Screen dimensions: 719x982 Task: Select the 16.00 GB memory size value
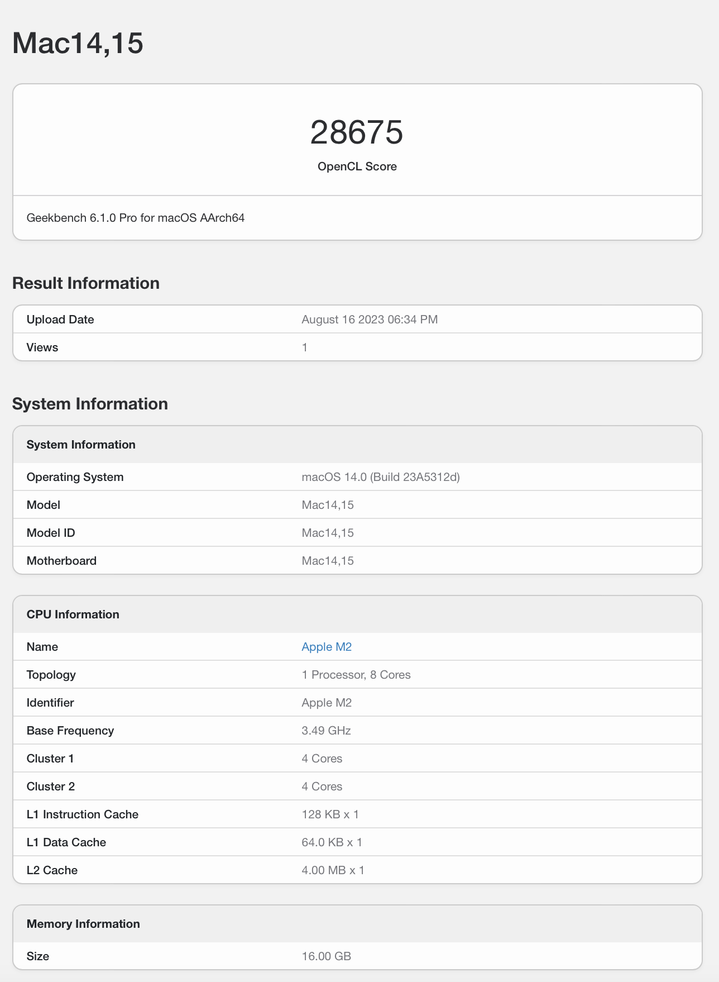(326, 956)
